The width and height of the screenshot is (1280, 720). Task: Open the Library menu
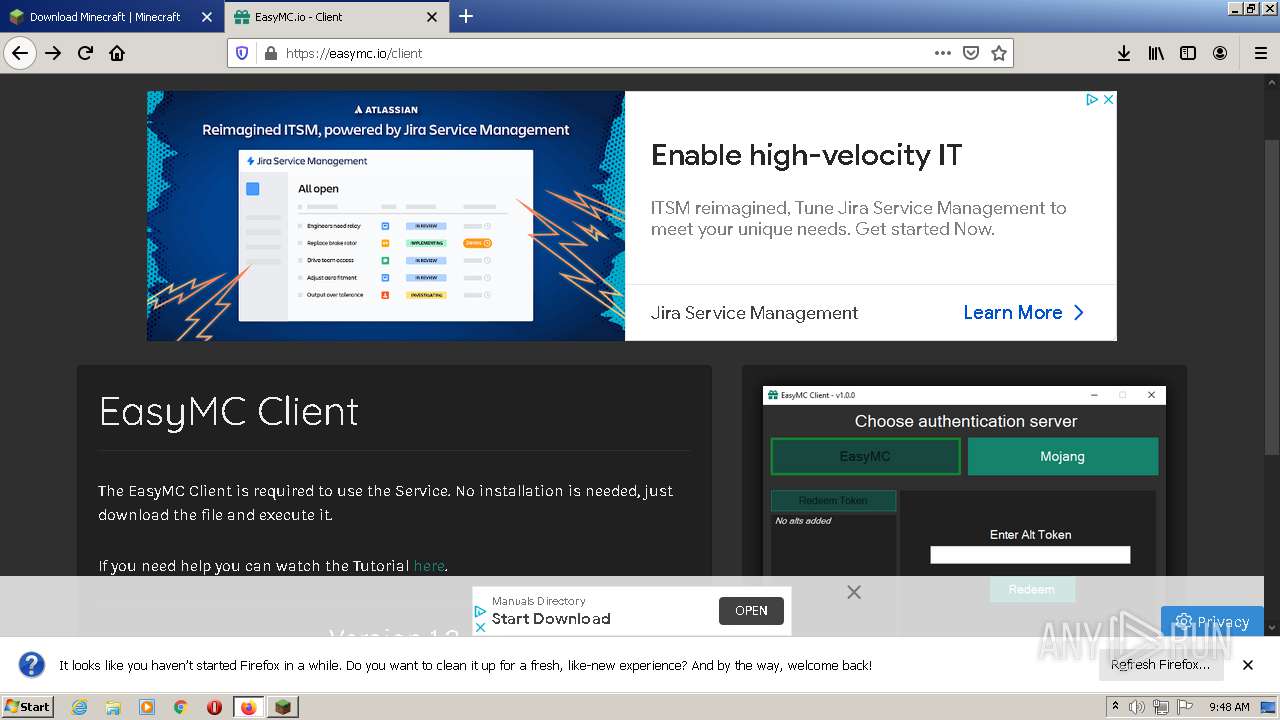tap(1156, 53)
